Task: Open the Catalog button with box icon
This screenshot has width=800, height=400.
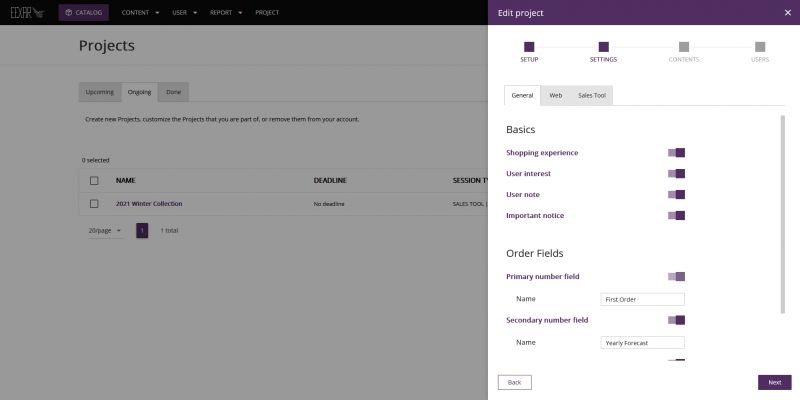Action: coord(83,13)
